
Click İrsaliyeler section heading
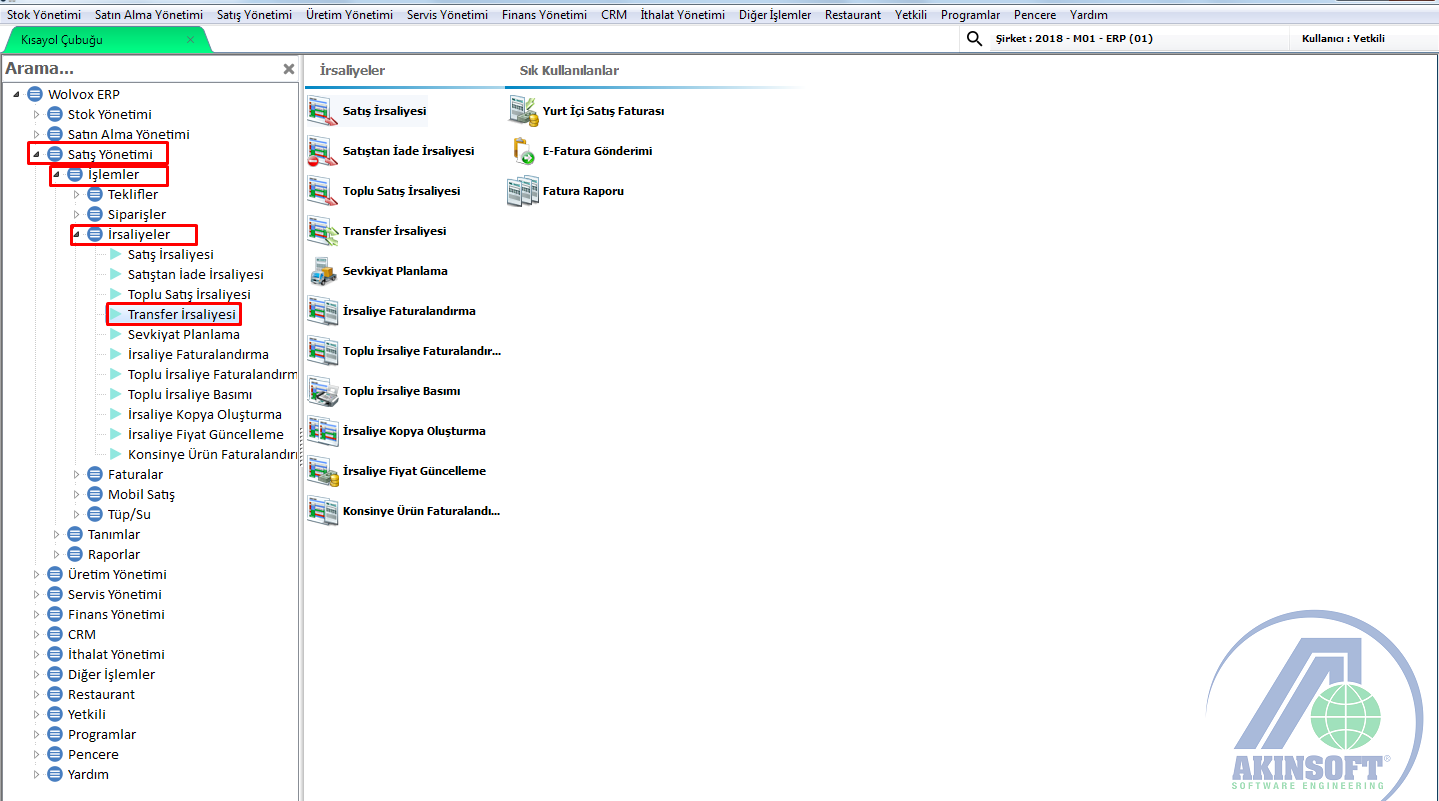coord(352,70)
